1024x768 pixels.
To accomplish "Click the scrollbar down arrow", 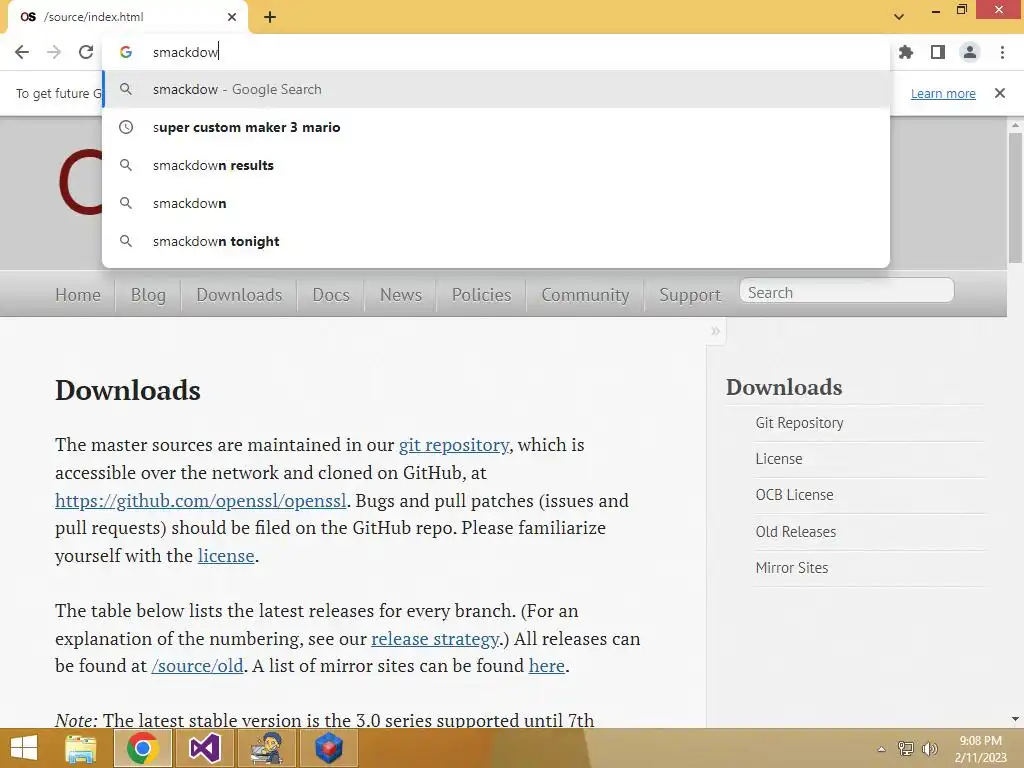I will 1015,719.
